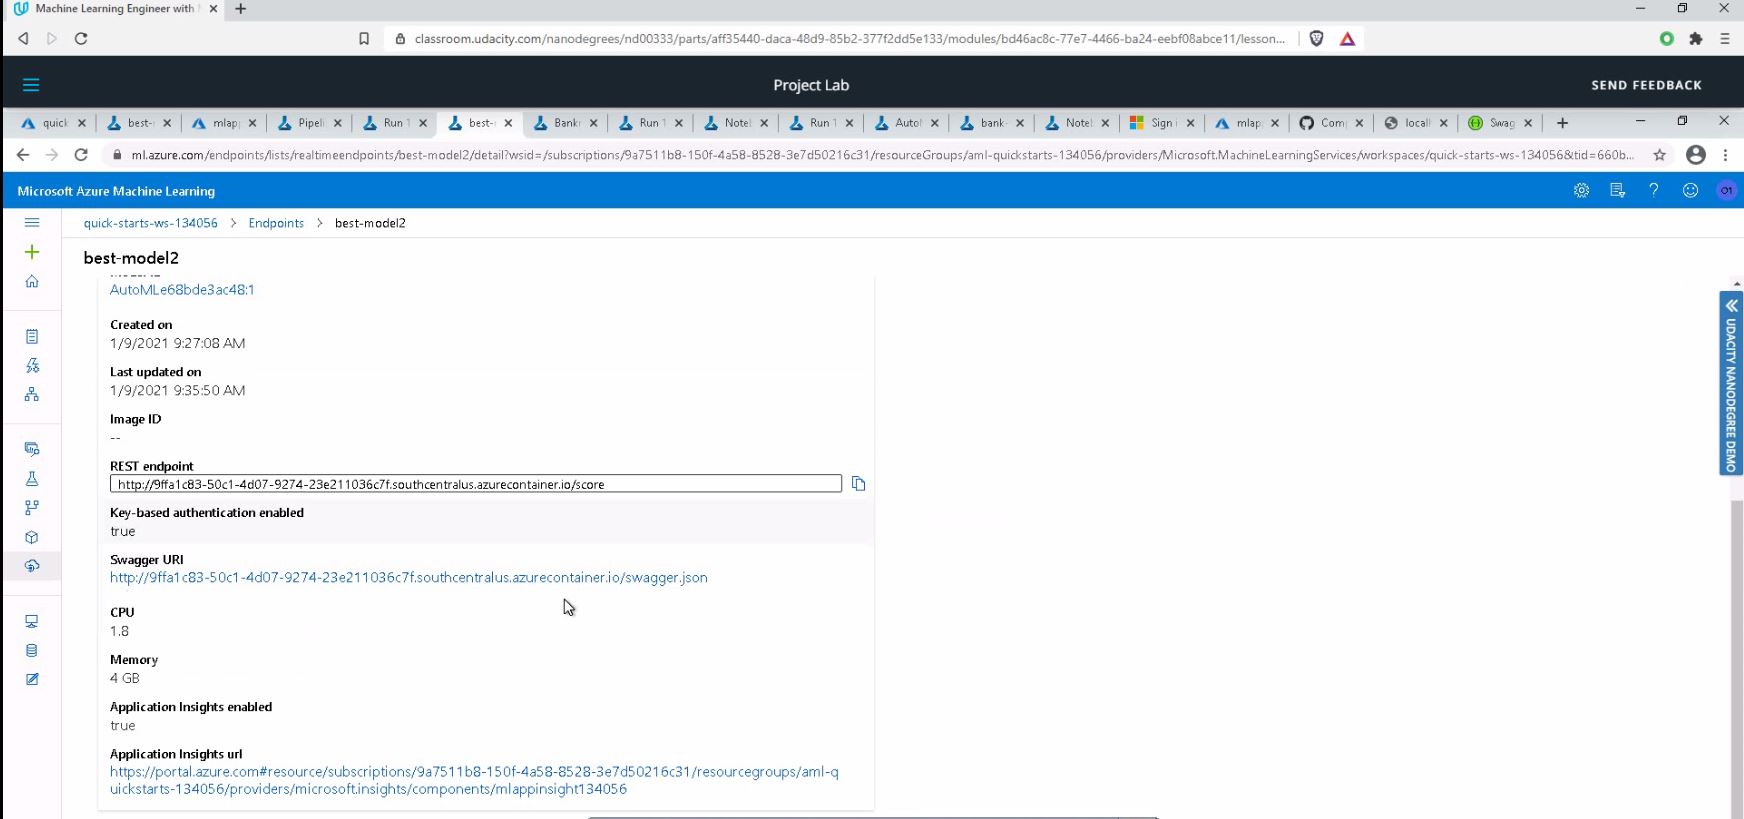Open the smiley feedback icon
This screenshot has height=819, width=1744.
[1690, 191]
